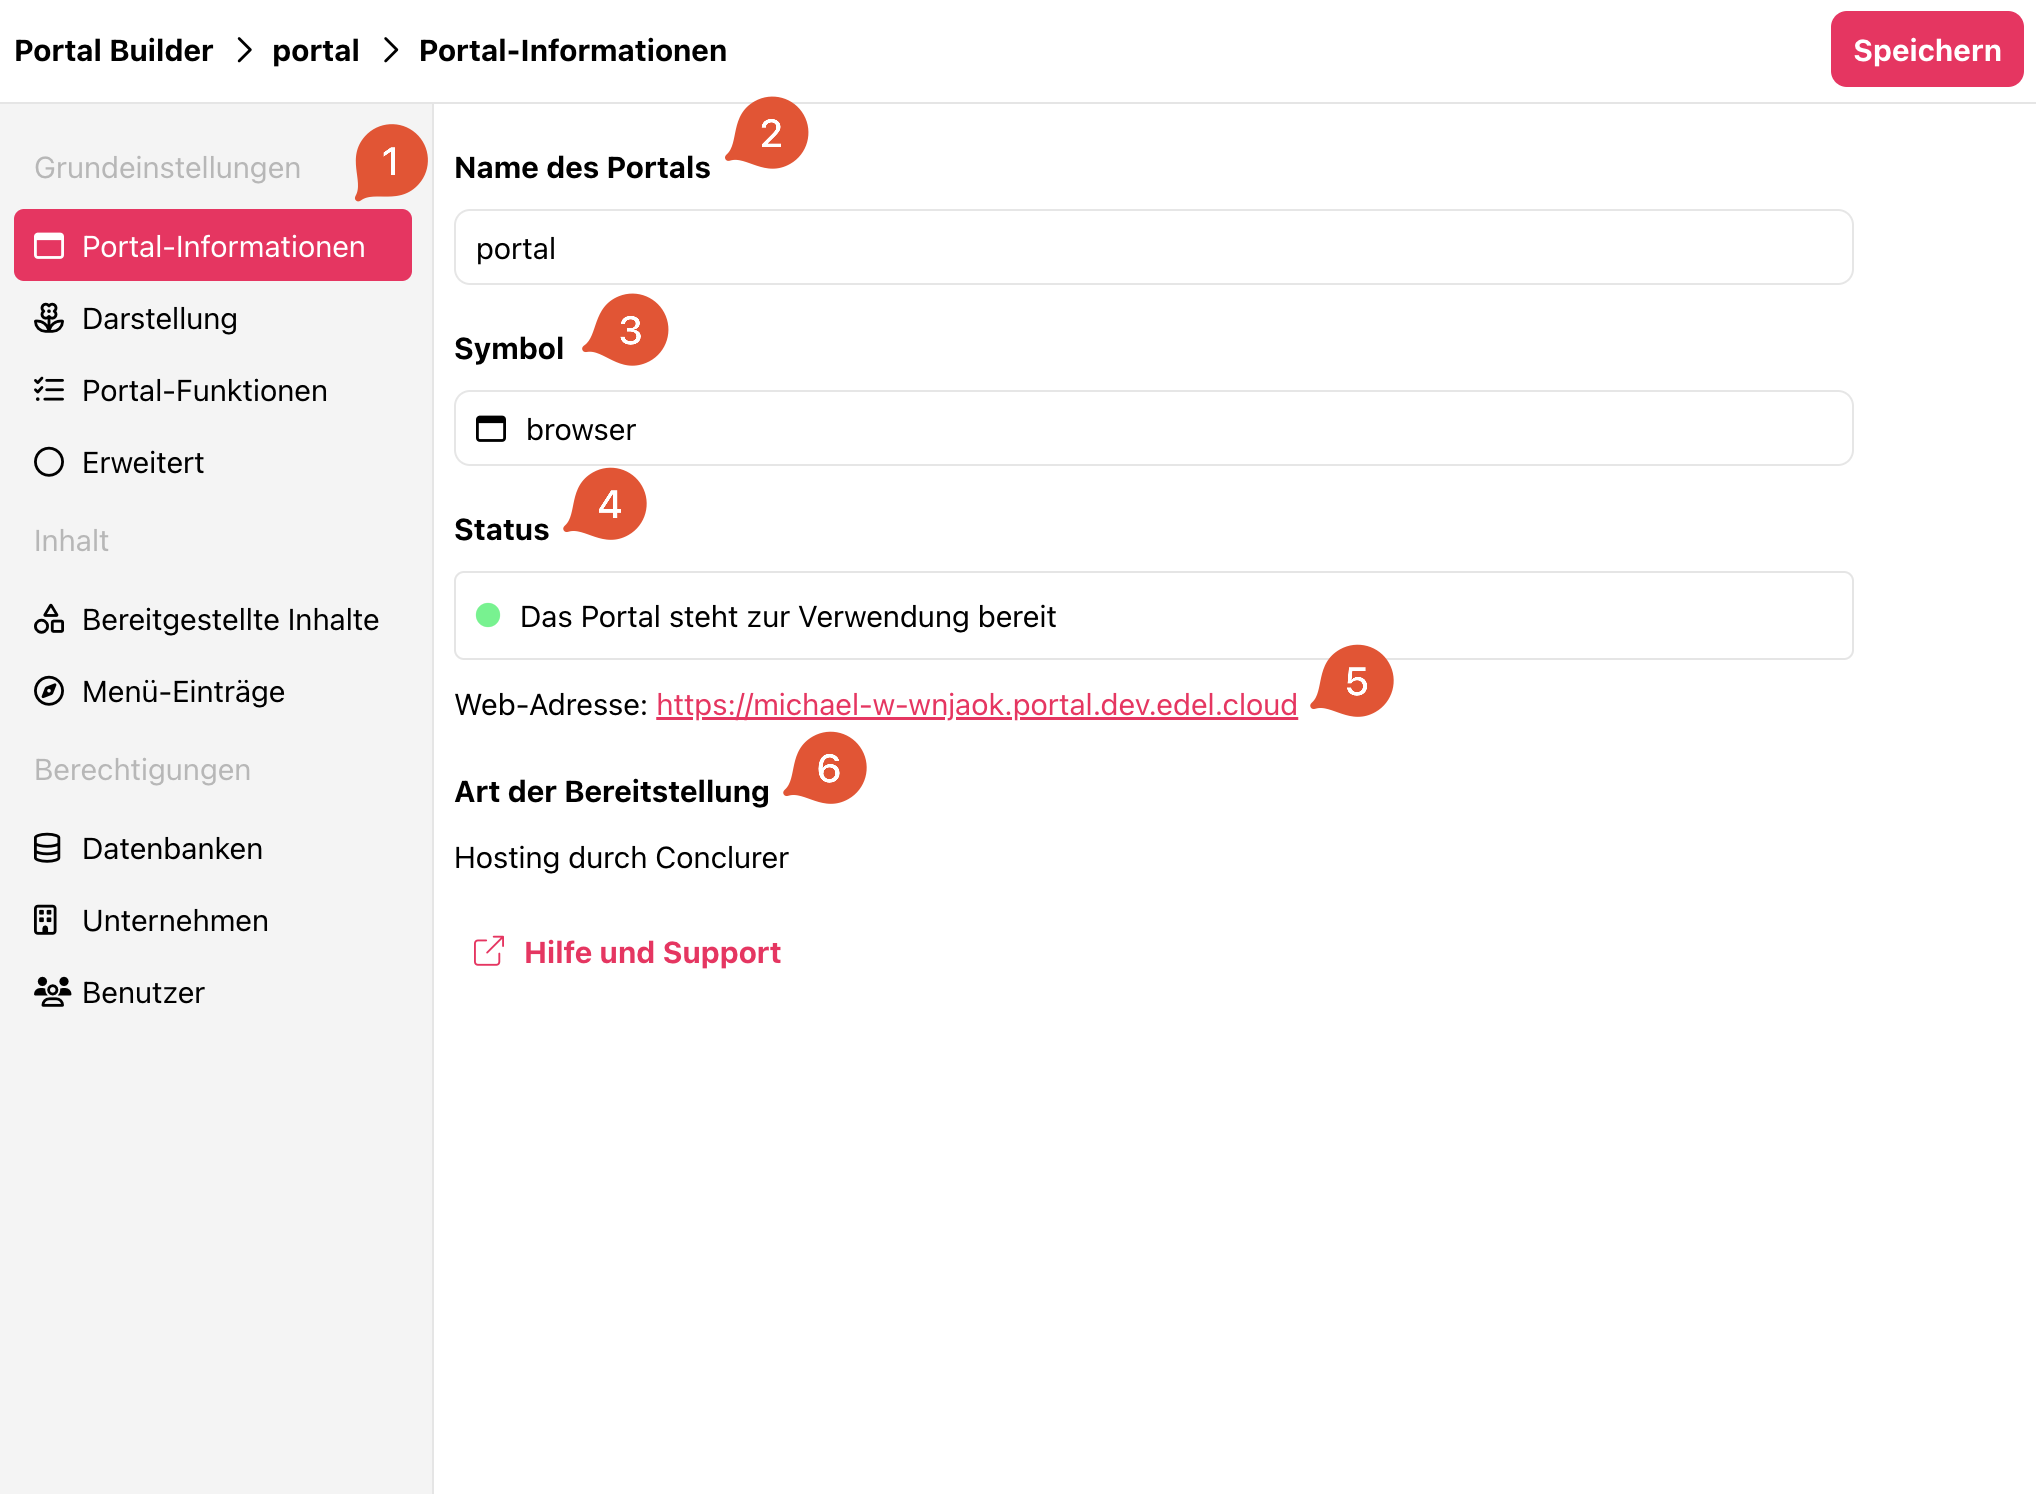
Task: Click the Hosting durch Conclurer text
Action: tap(621, 858)
